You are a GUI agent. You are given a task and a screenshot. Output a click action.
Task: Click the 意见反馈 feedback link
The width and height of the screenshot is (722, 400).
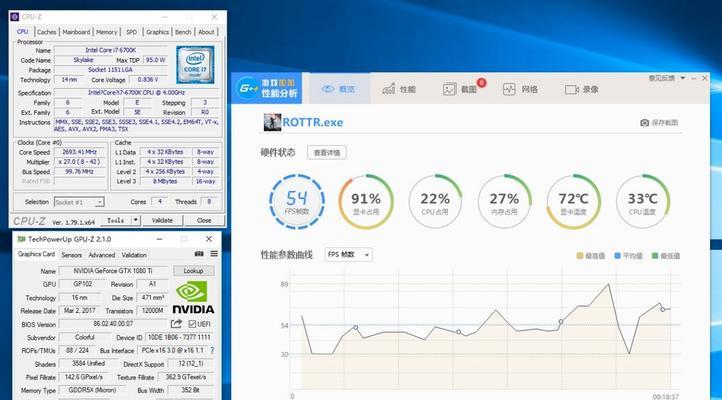click(x=662, y=78)
